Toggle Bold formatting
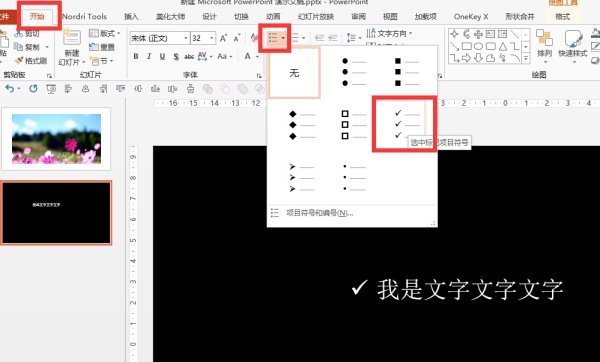Image resolution: width=600 pixels, height=362 pixels. (x=136, y=56)
